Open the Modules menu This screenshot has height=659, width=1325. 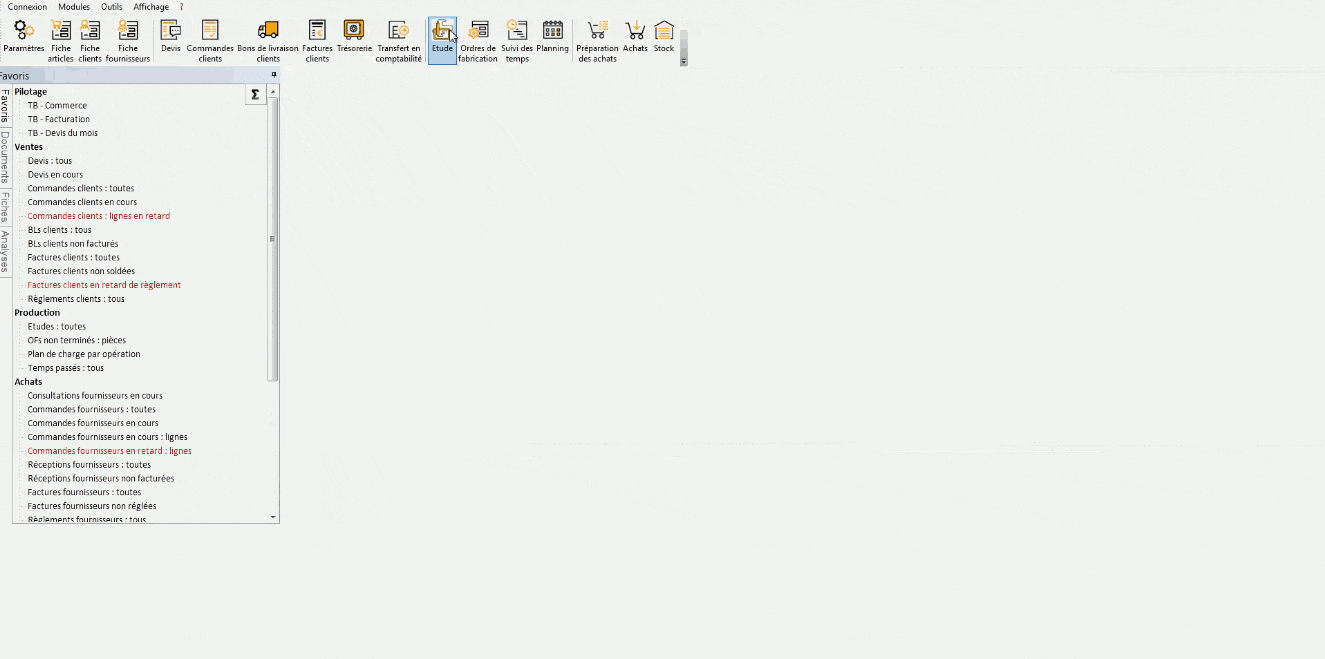tap(73, 6)
